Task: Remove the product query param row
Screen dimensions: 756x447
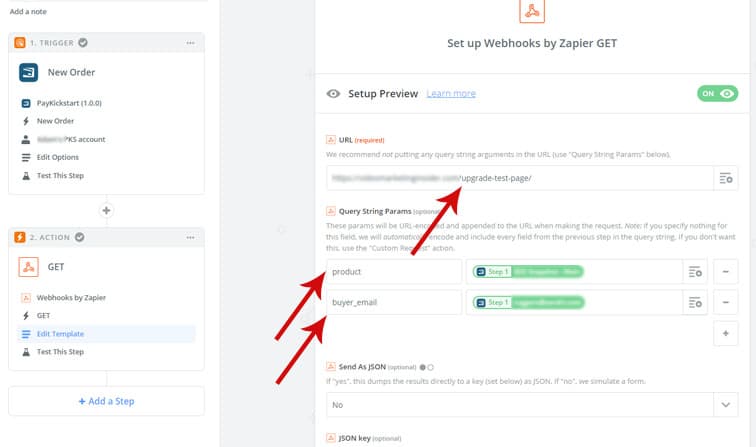Action: (x=726, y=272)
